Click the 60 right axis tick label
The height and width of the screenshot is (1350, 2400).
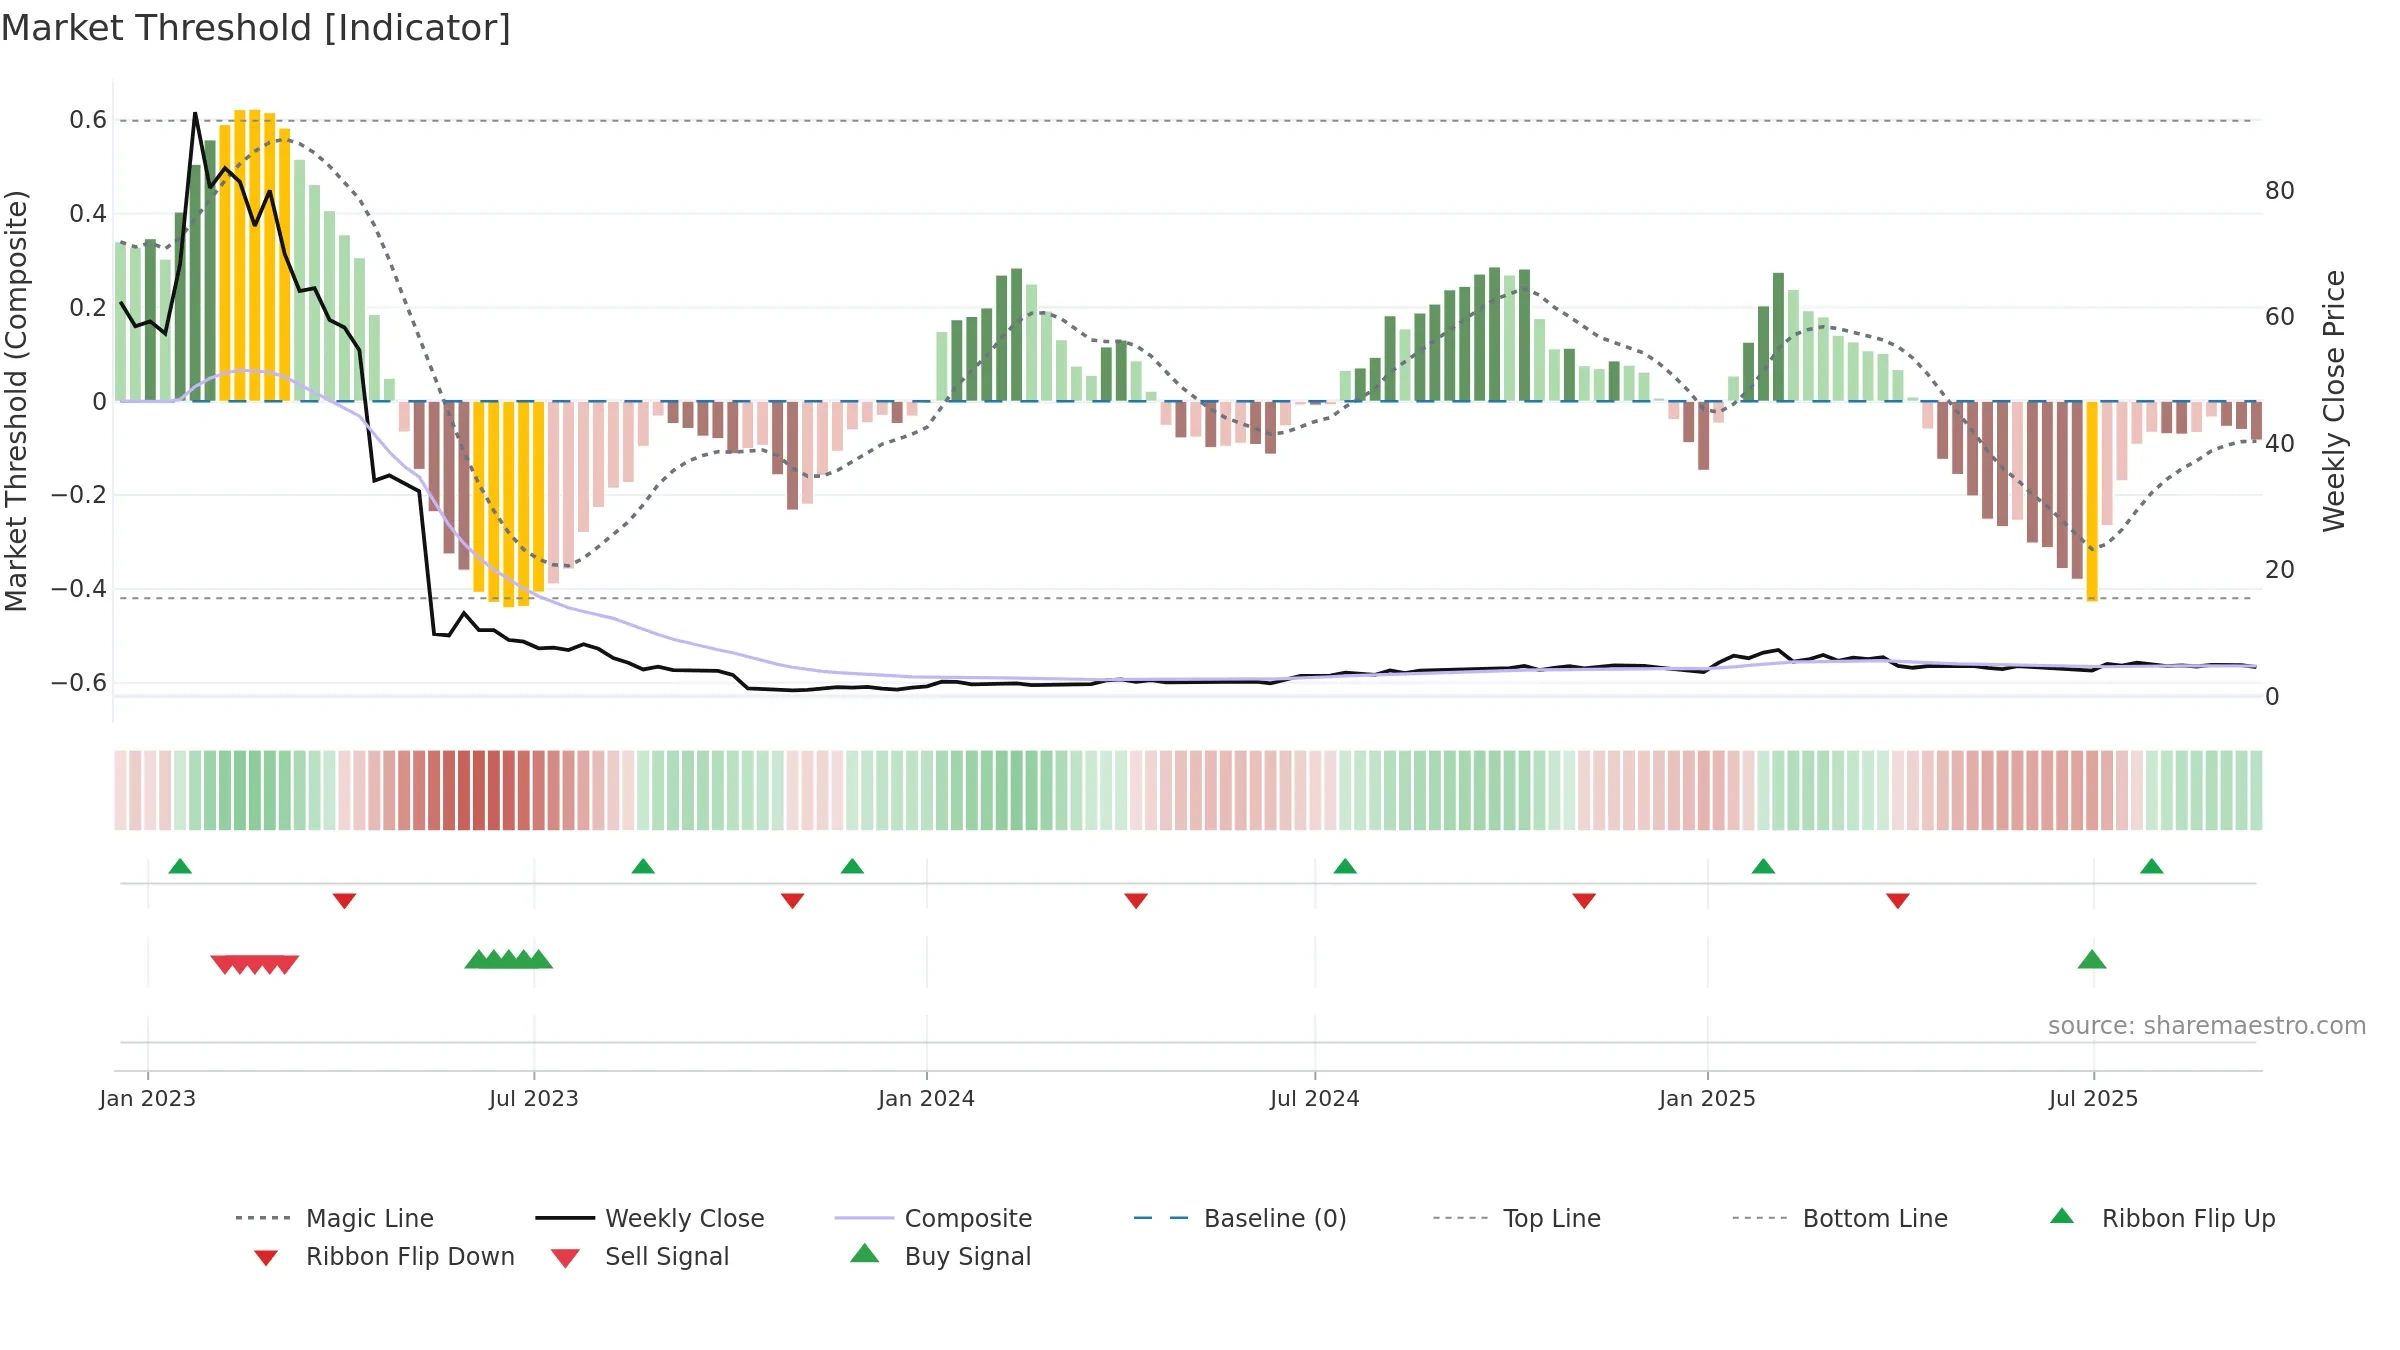point(2280,316)
